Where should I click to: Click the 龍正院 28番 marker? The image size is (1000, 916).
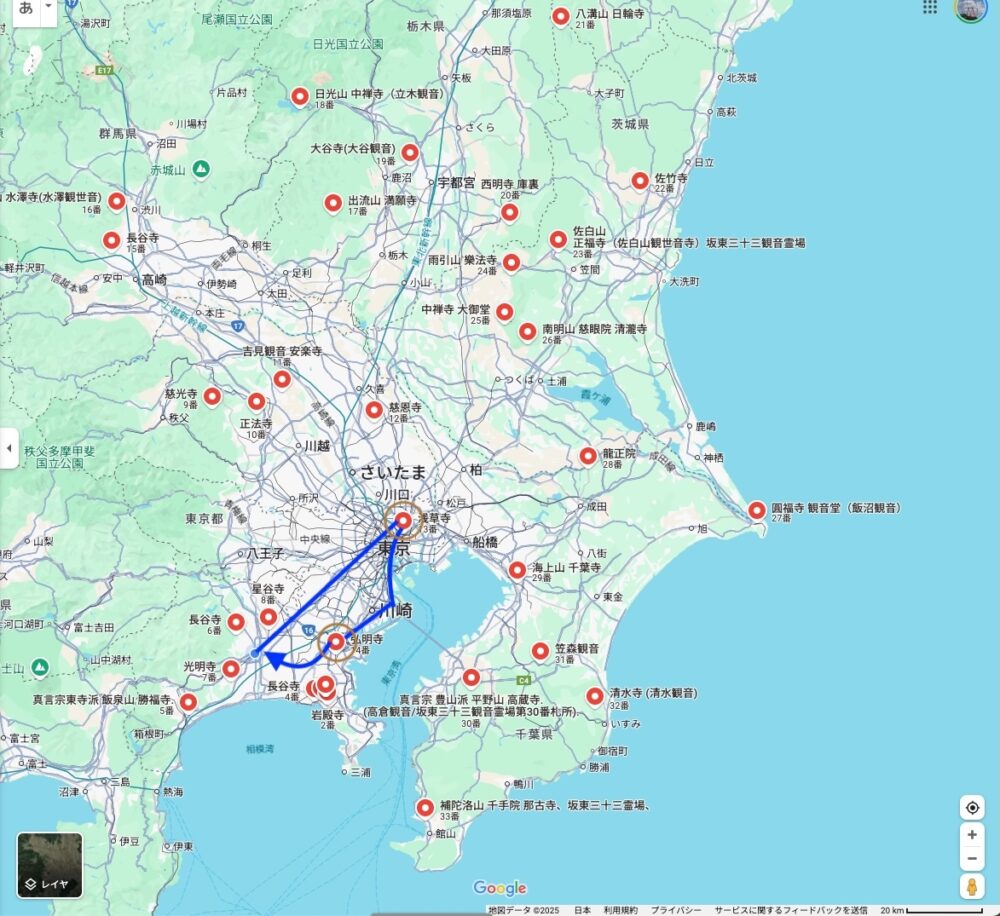588,456
